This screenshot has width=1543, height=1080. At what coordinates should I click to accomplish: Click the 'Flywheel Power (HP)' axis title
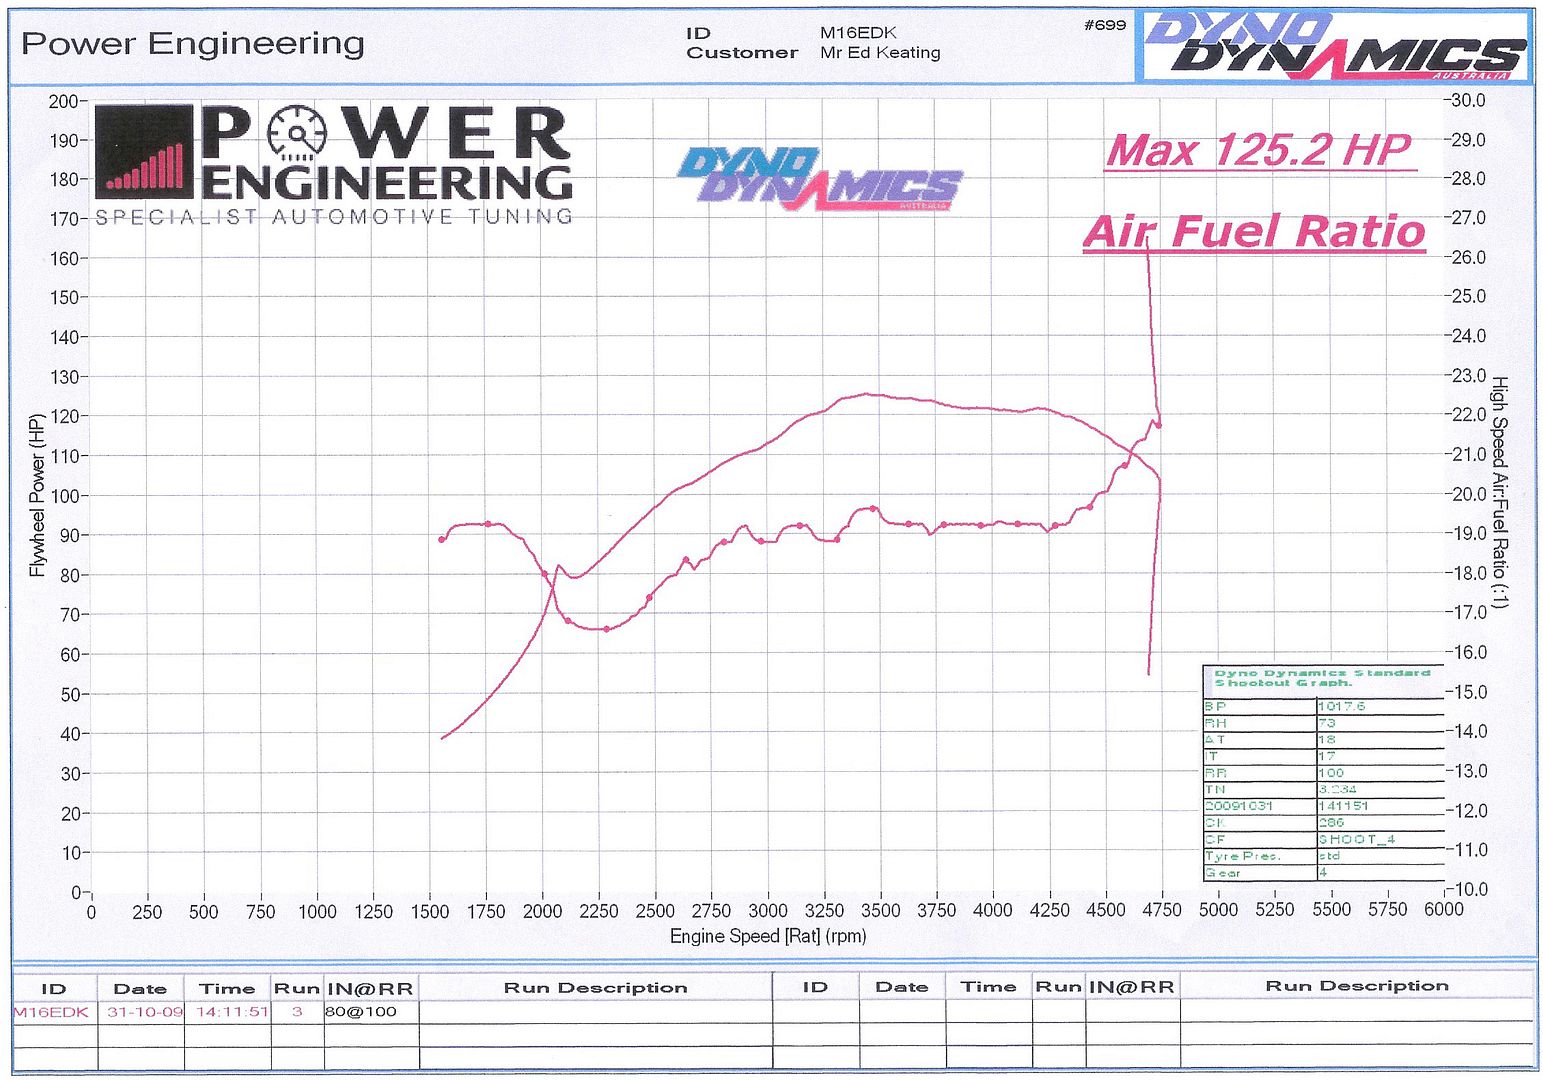[38, 495]
